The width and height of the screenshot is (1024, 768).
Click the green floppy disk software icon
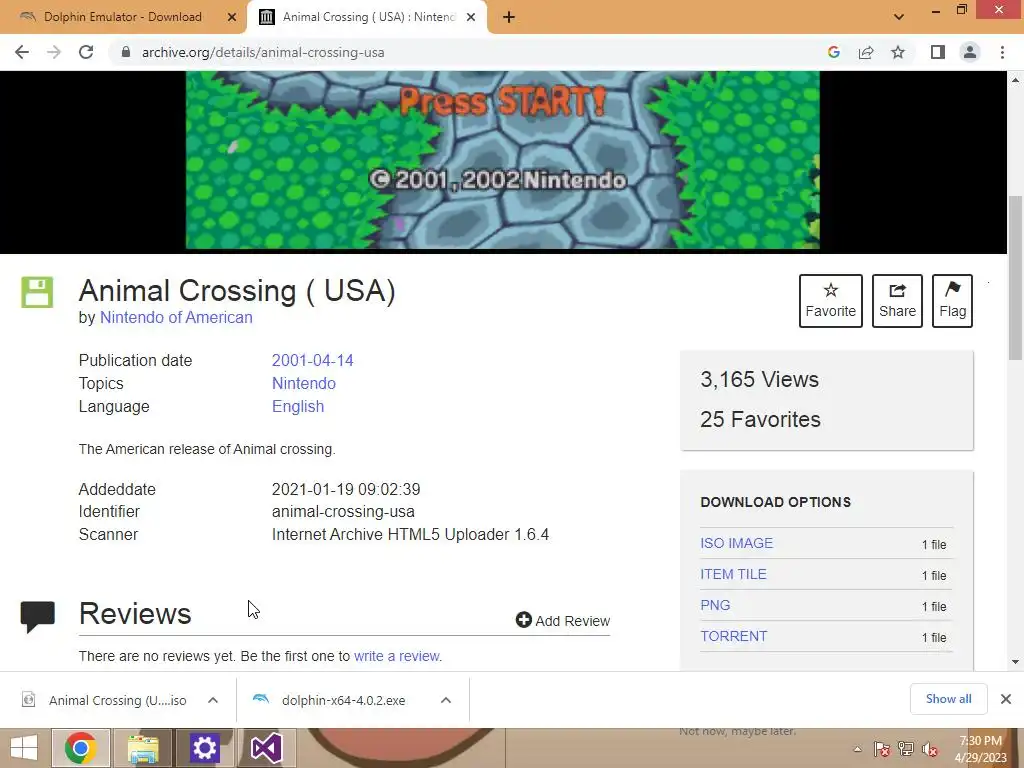tap(37, 292)
